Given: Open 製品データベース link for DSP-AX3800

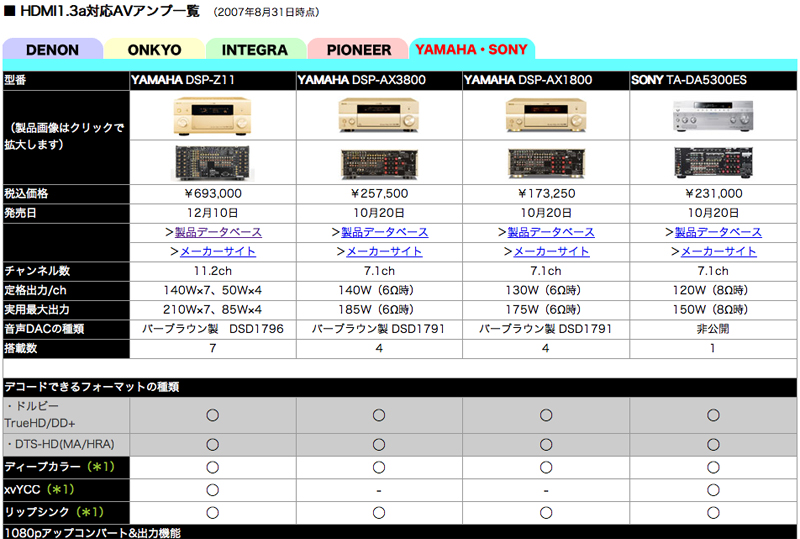Looking at the screenshot, I should pos(385,232).
